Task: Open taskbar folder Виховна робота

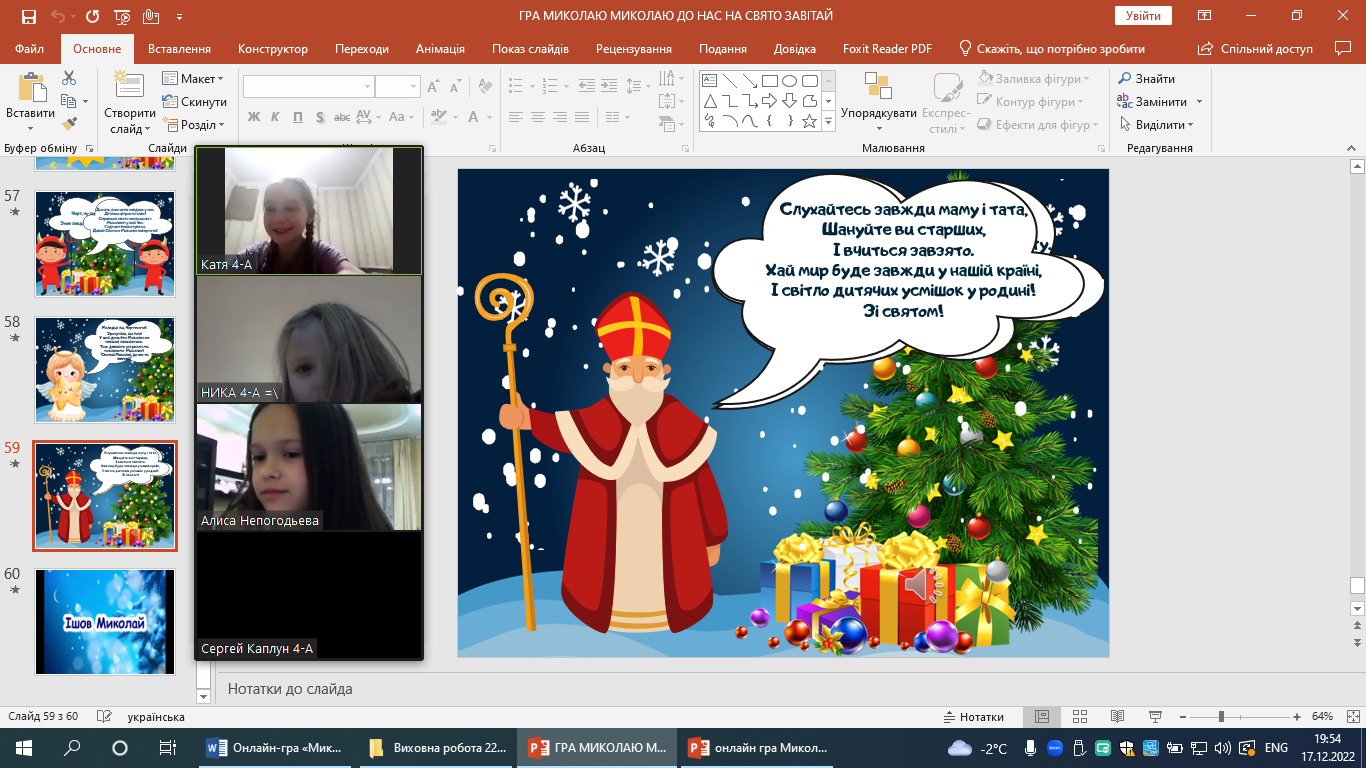Action: (439, 748)
